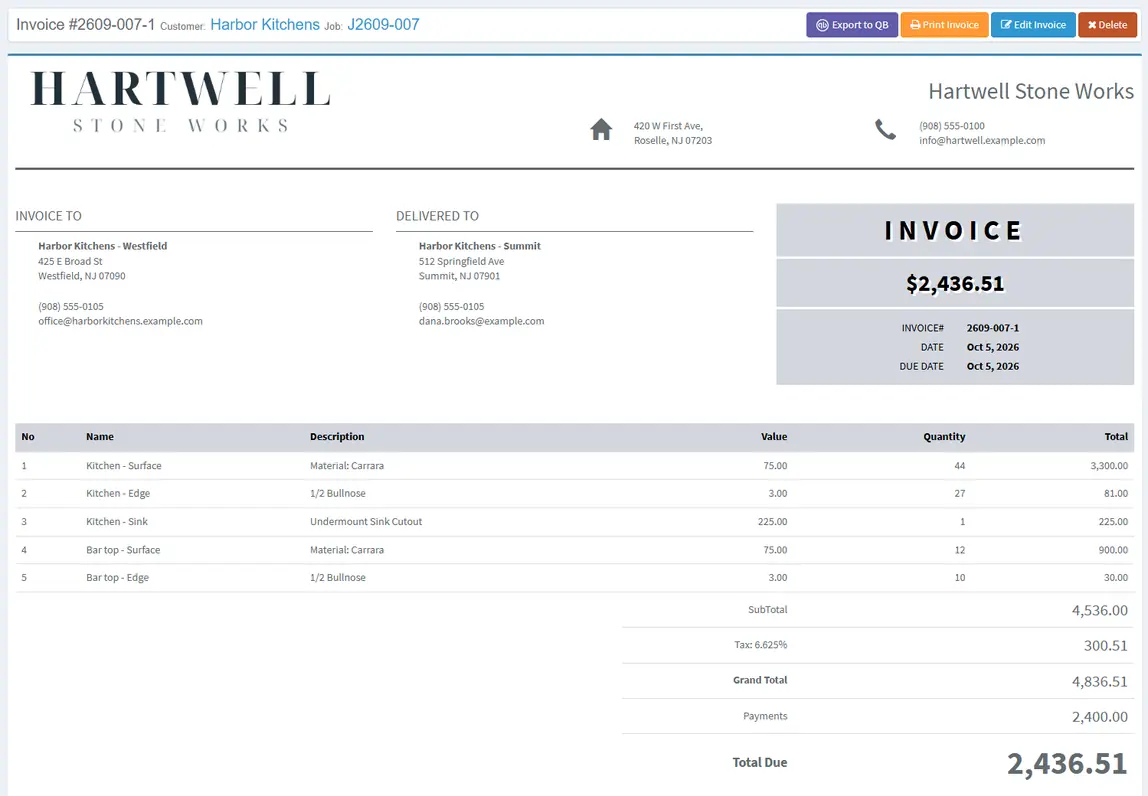Click the 900.00 total for Bar top - Surface
Screen dimensions: 1148x796
(x=1113, y=550)
